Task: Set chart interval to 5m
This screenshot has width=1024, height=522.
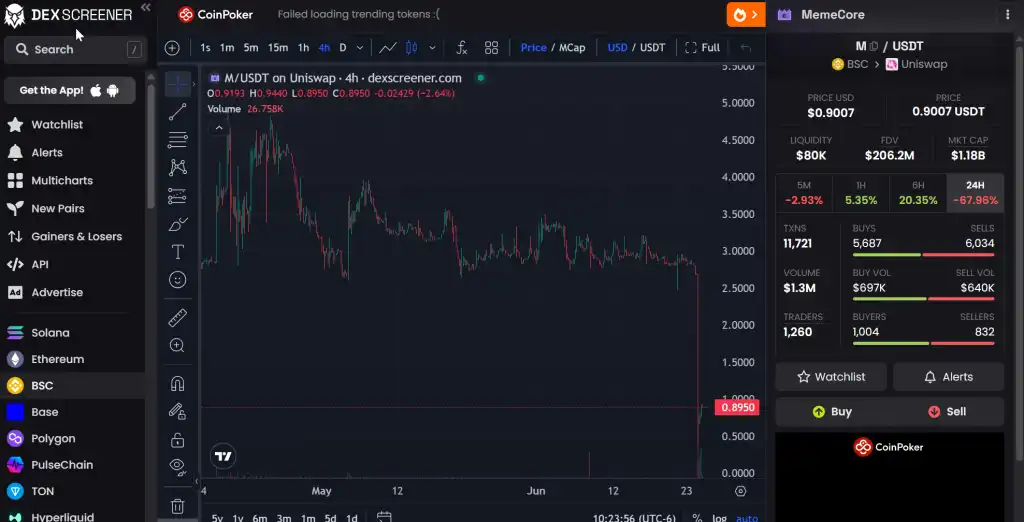Action: coord(251,48)
